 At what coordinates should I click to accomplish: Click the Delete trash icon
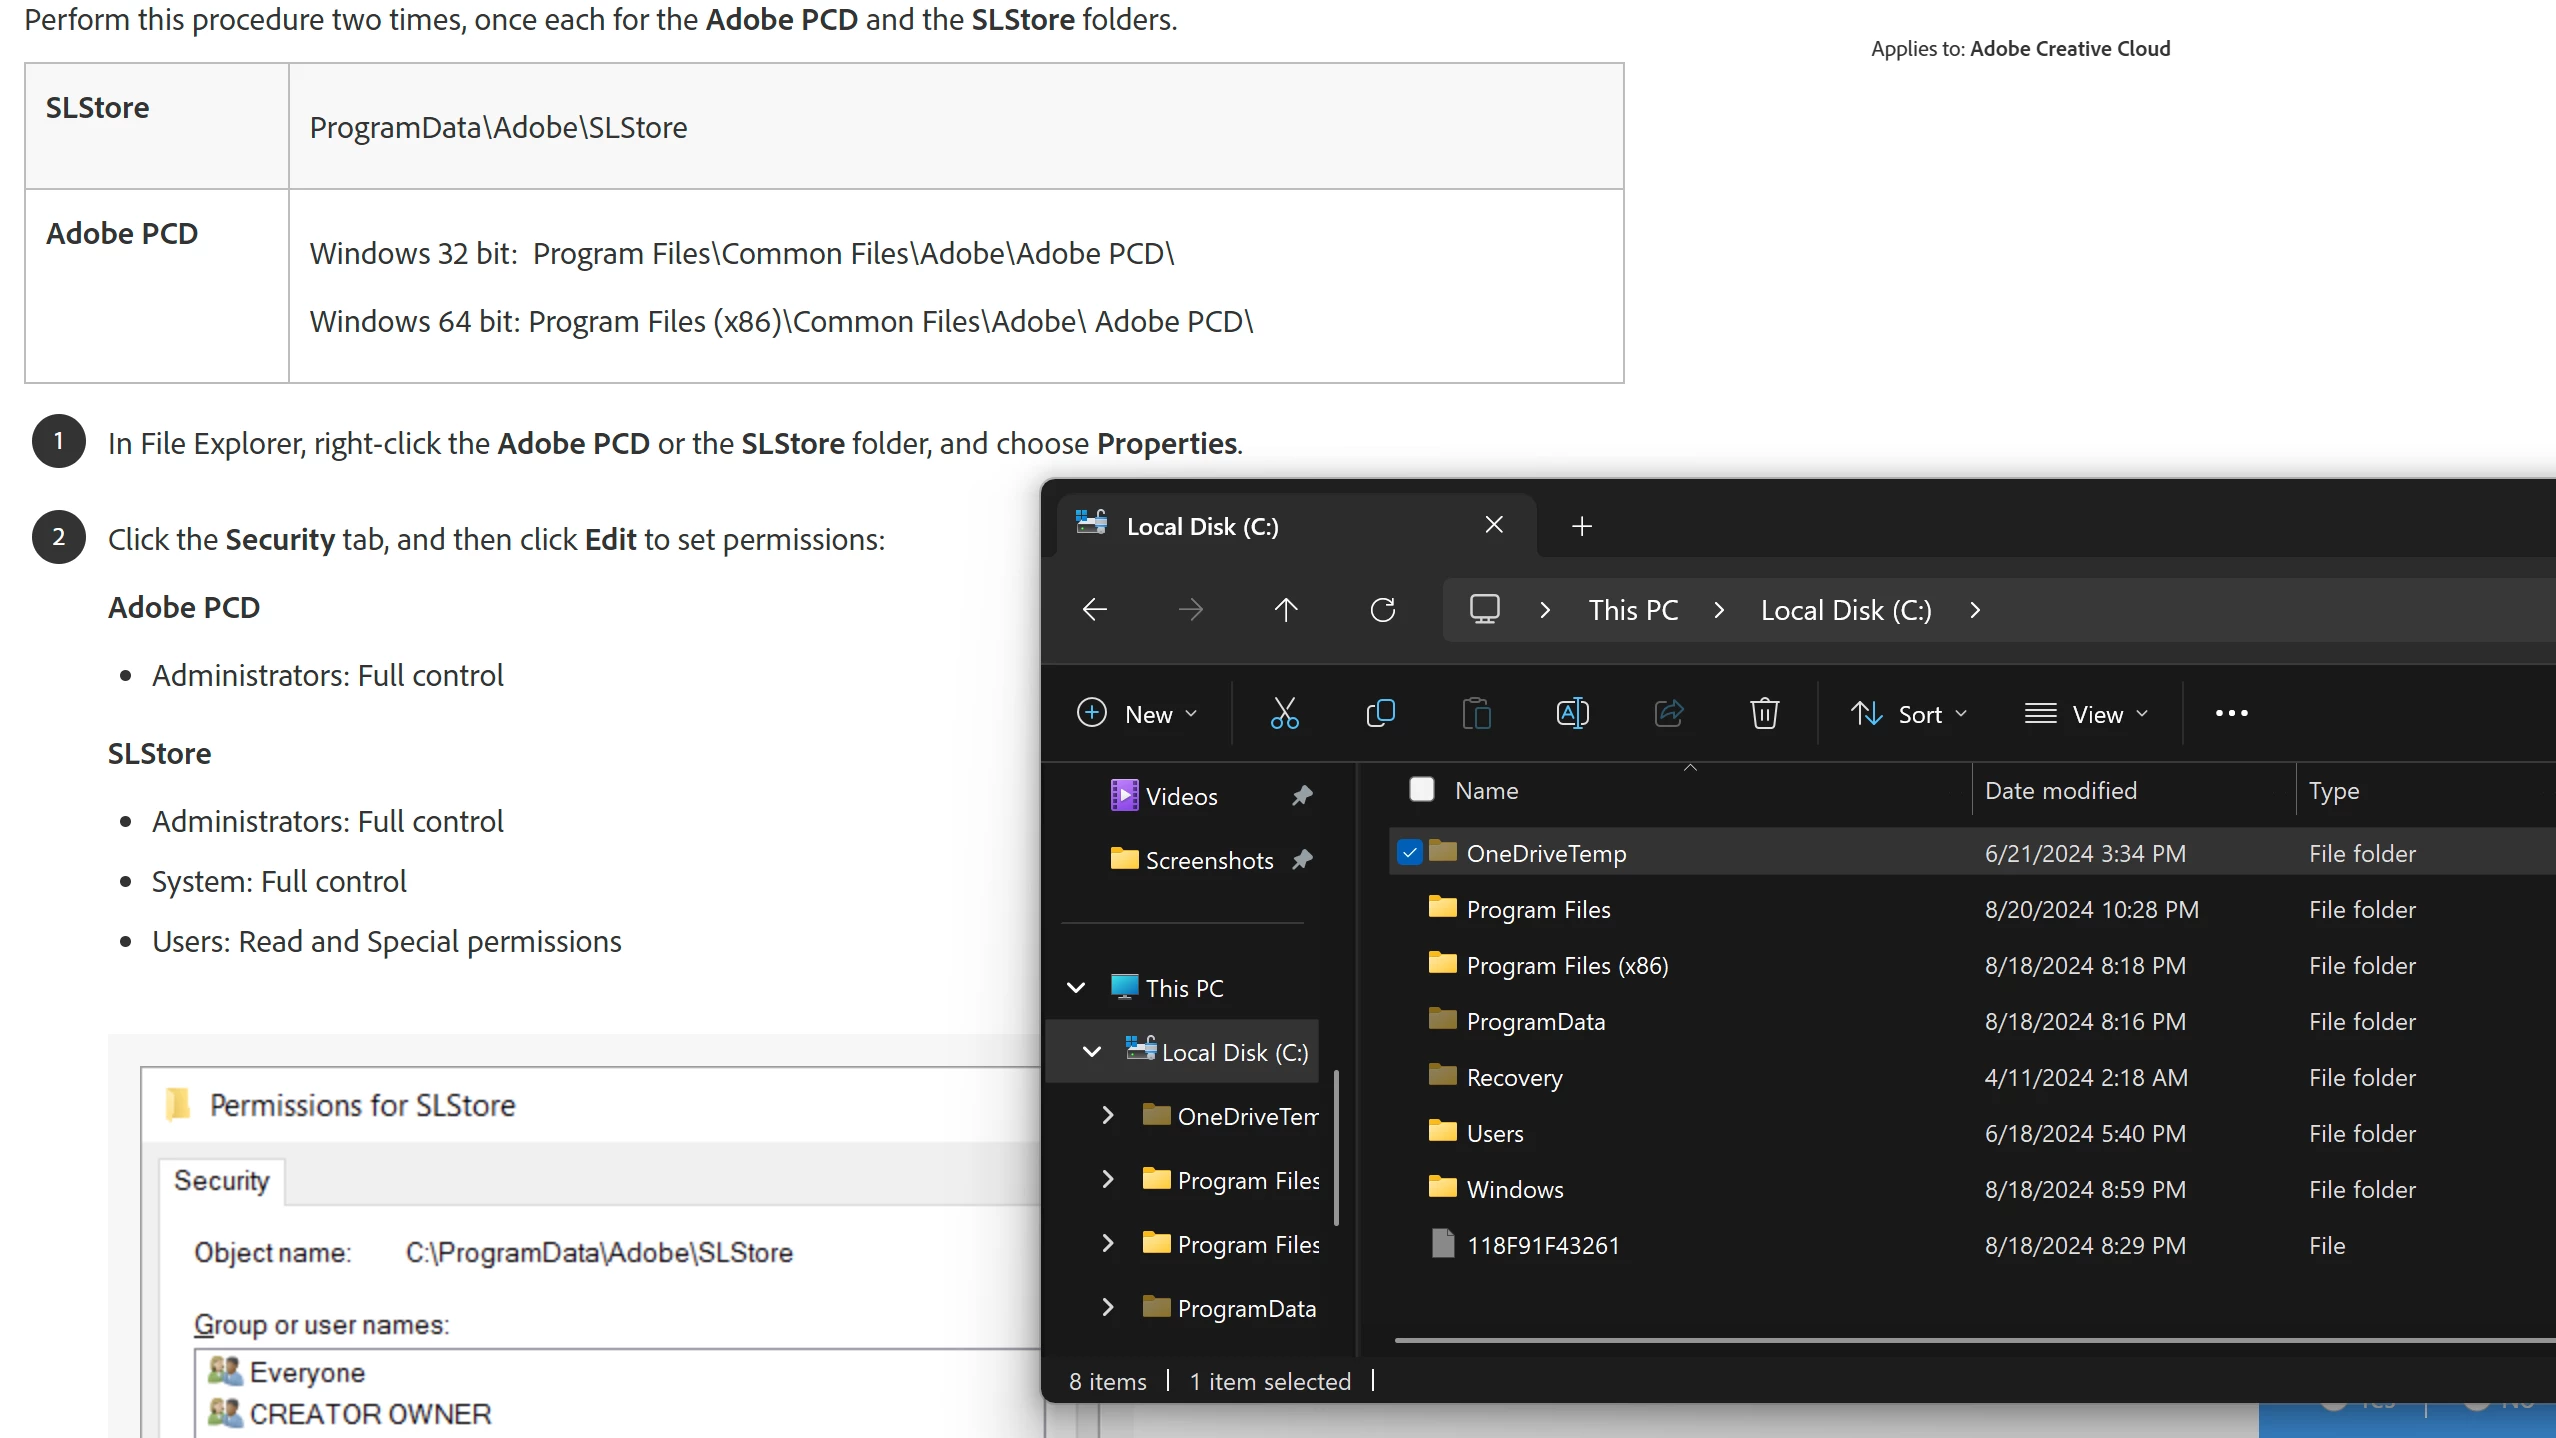pyautogui.click(x=1764, y=713)
